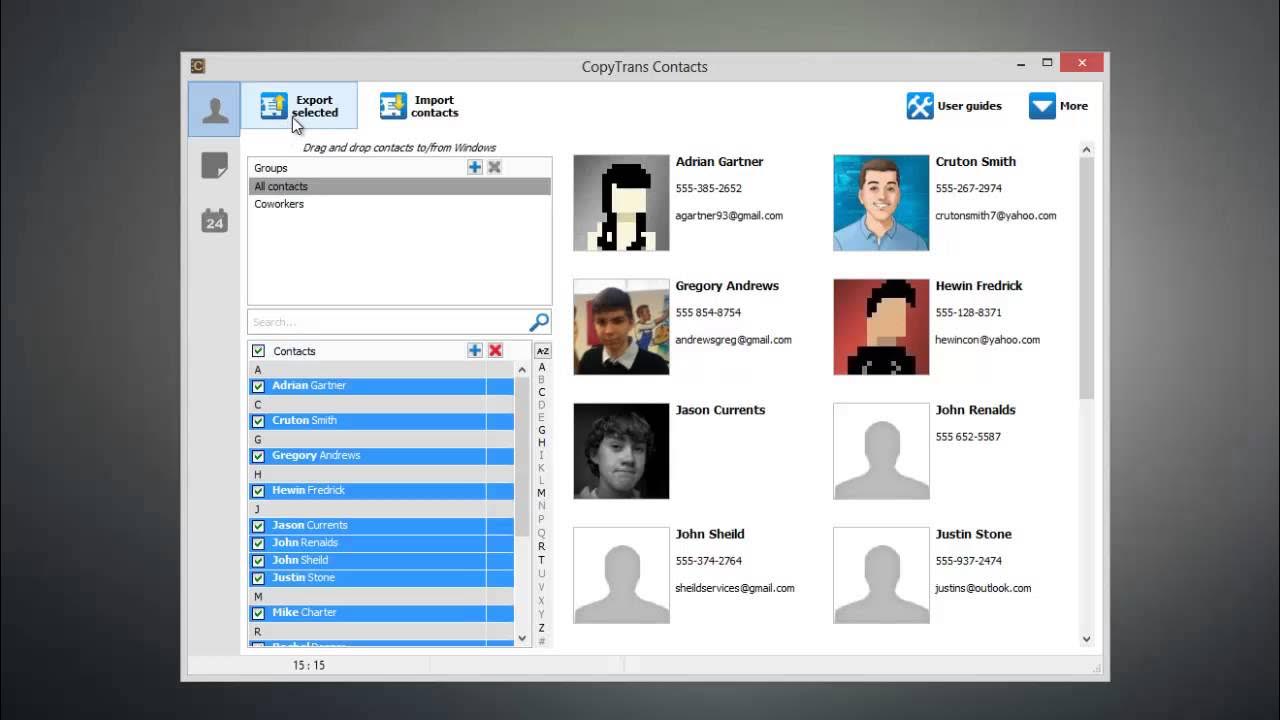Open Hewin Fredrick's photo thumbnail

(881, 327)
